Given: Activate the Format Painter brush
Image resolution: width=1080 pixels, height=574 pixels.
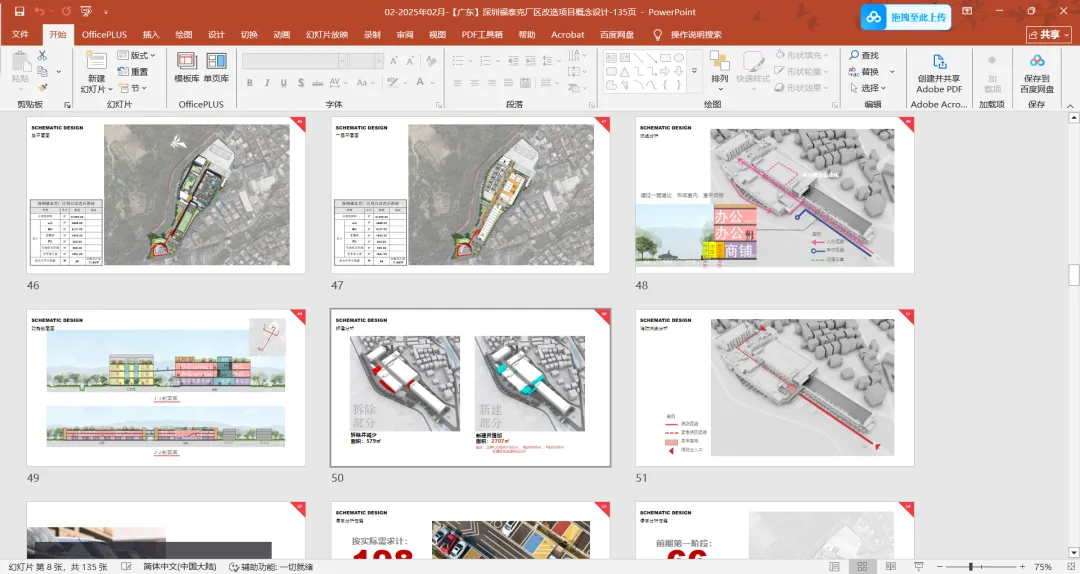Looking at the screenshot, I should coord(42,88).
